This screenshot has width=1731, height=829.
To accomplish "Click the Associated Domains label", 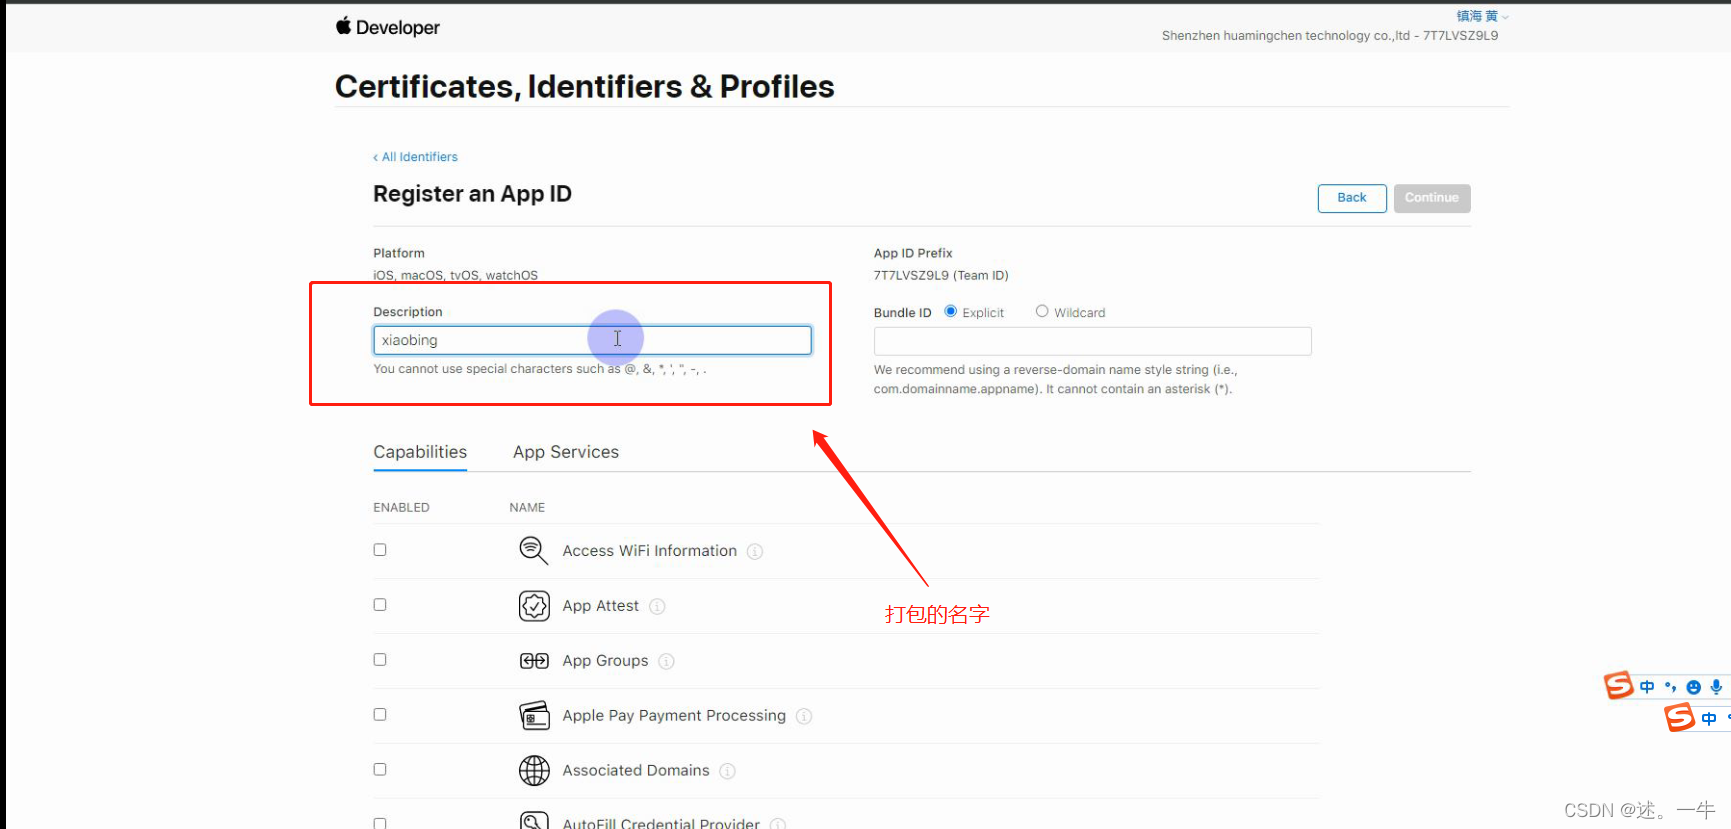I will tap(636, 771).
